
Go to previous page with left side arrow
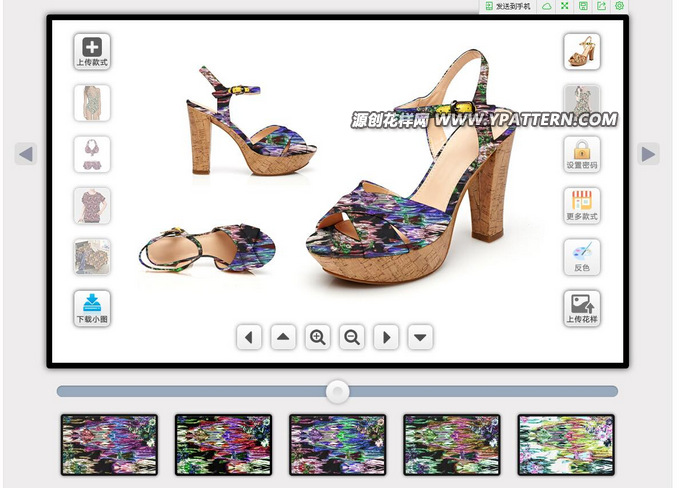click(x=26, y=154)
